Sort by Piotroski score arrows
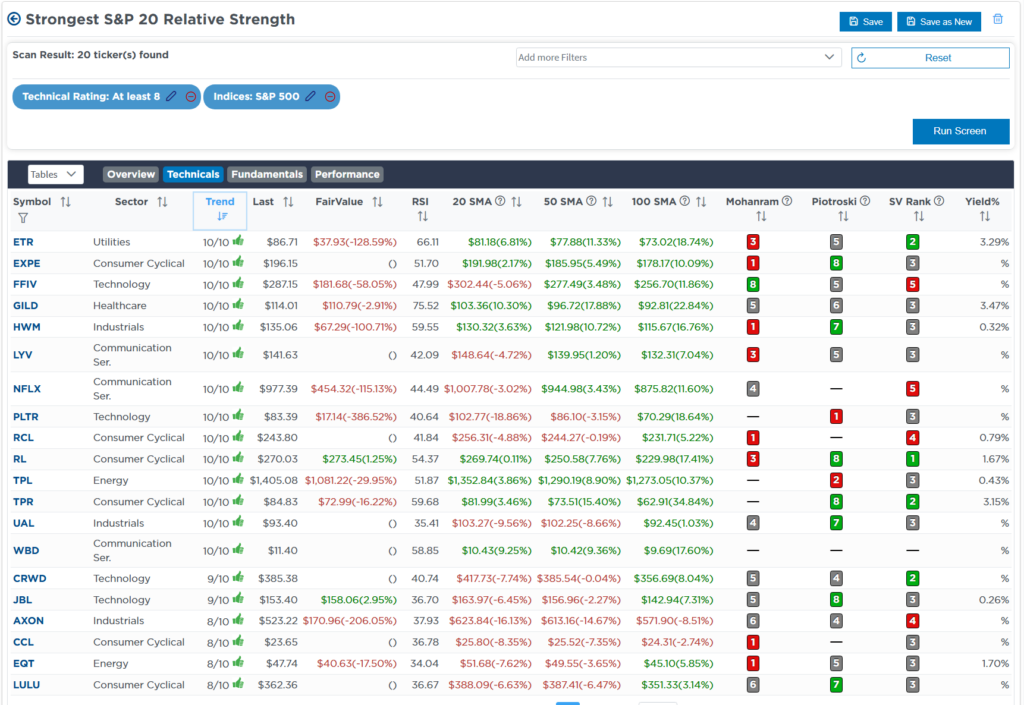This screenshot has height=705, width=1024. [843, 216]
